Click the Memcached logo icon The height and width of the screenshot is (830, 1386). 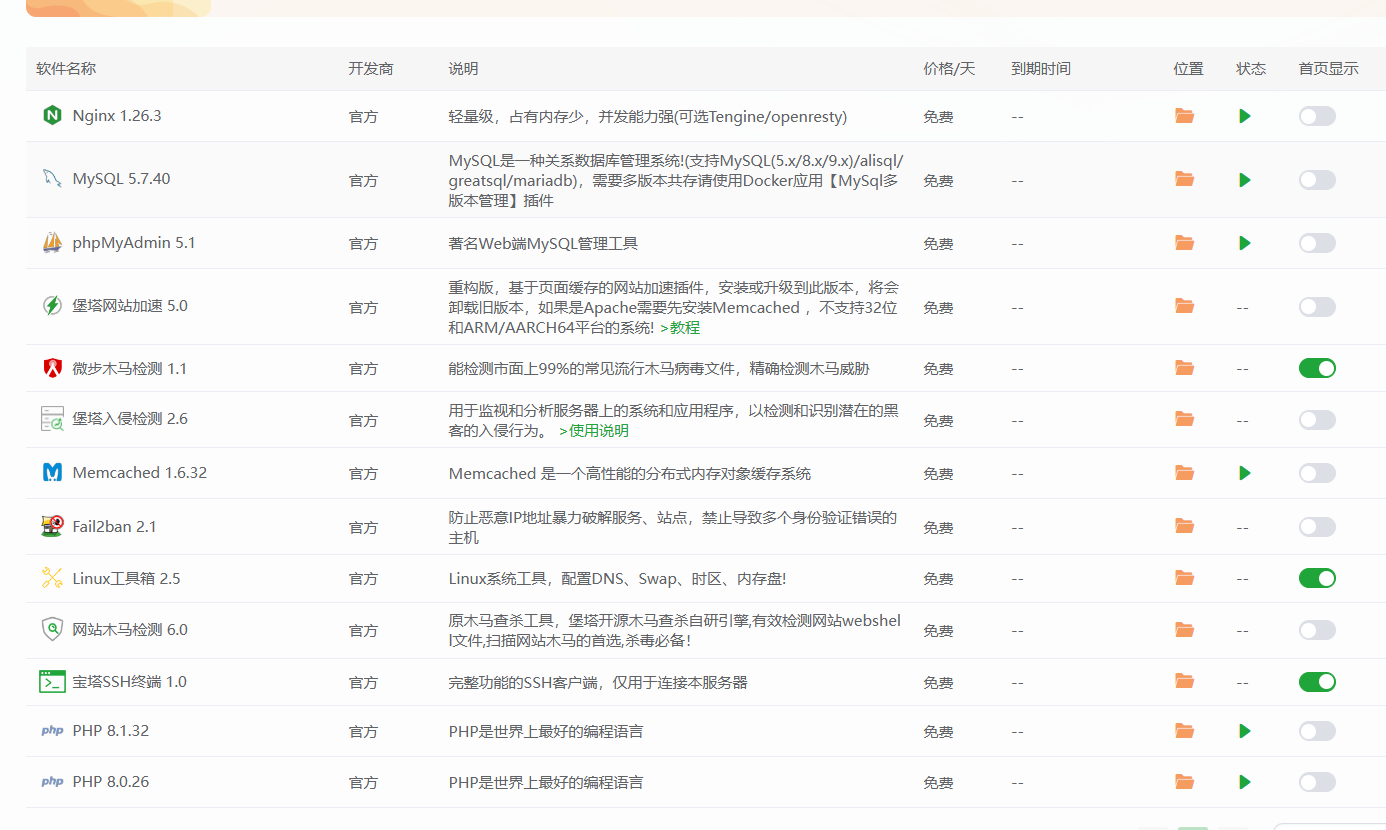[x=52, y=473]
